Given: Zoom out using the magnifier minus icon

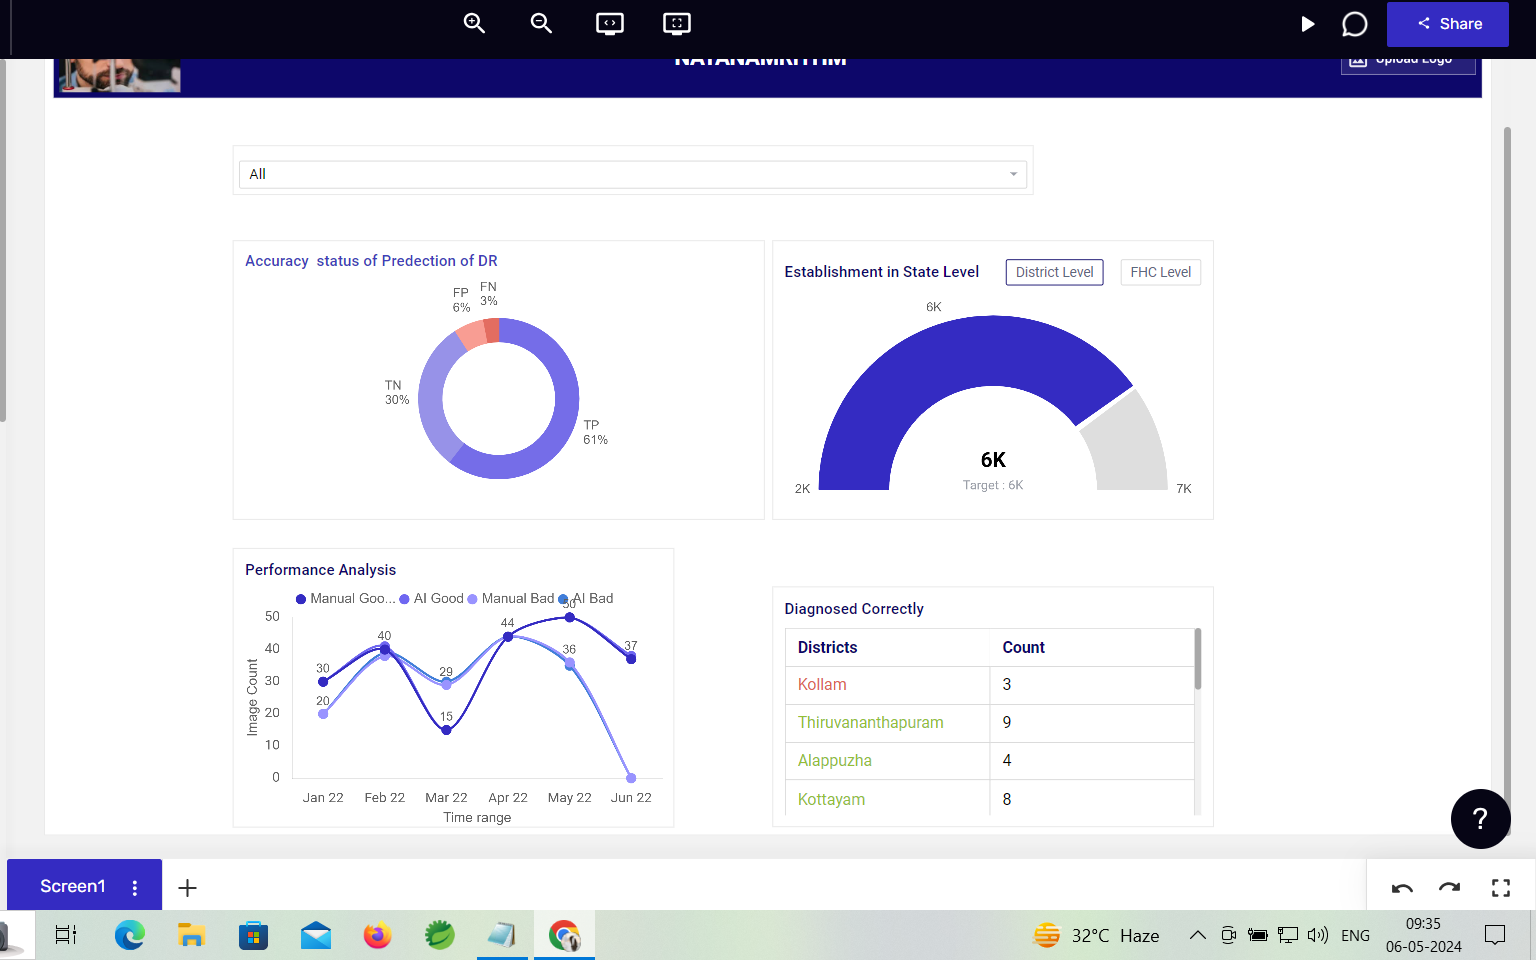Looking at the screenshot, I should point(541,23).
